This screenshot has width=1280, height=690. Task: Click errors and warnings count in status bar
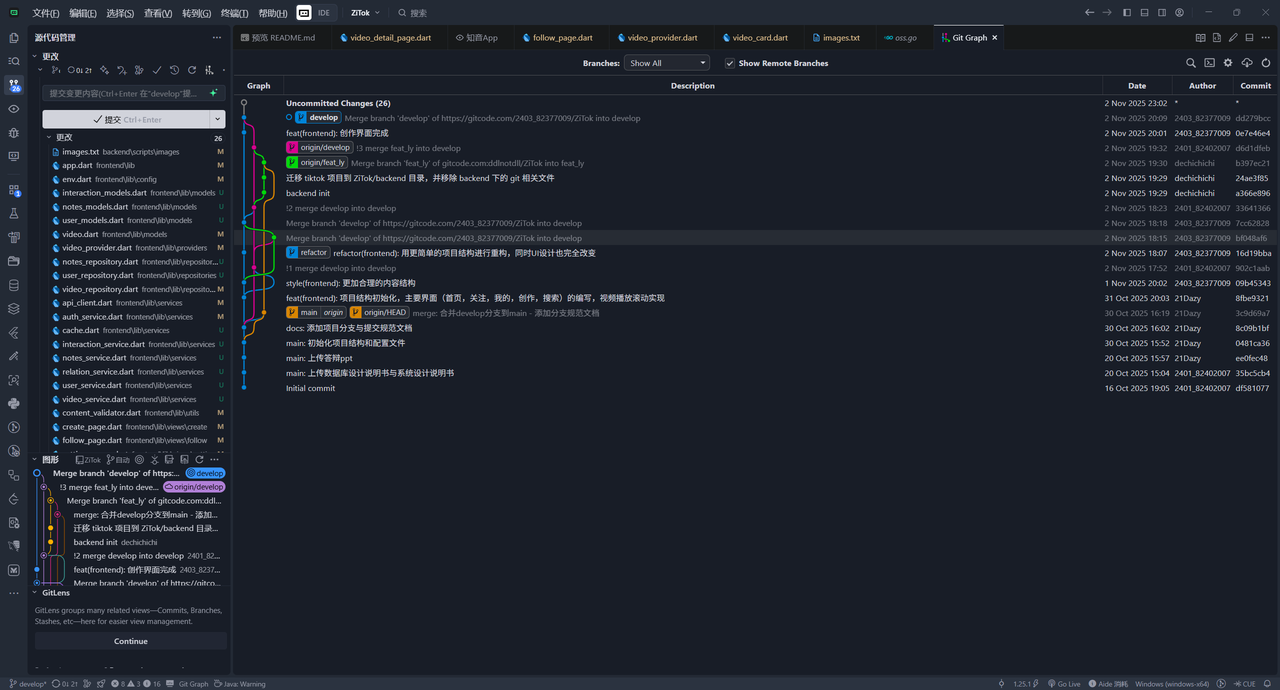137,684
